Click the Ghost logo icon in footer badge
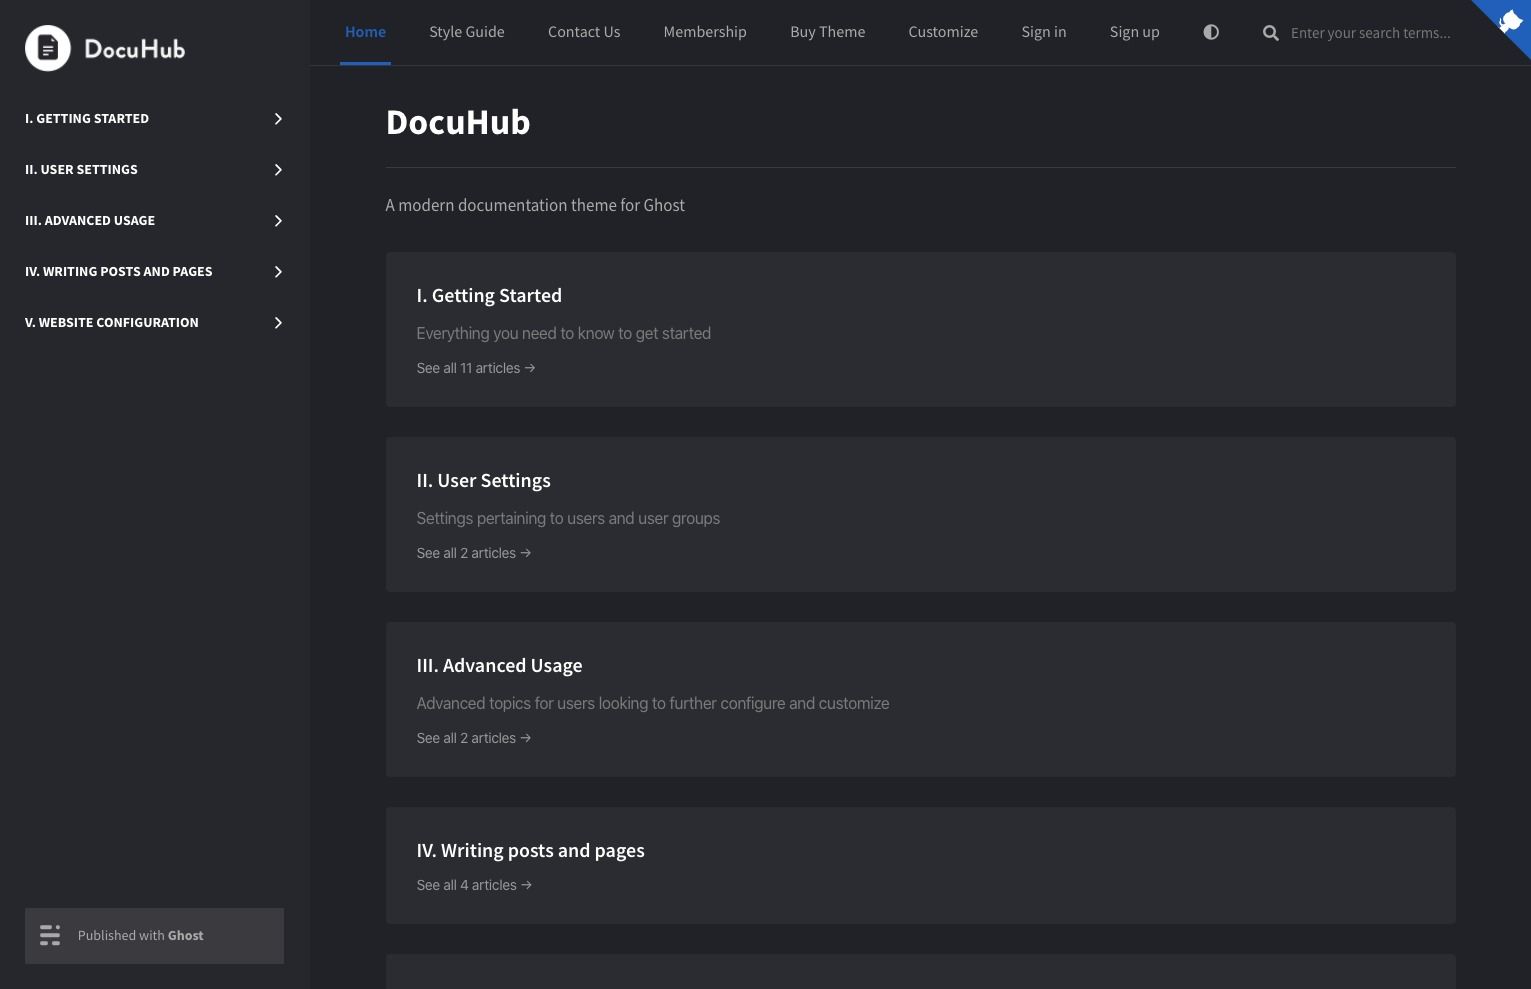Image resolution: width=1531 pixels, height=989 pixels. click(50, 935)
